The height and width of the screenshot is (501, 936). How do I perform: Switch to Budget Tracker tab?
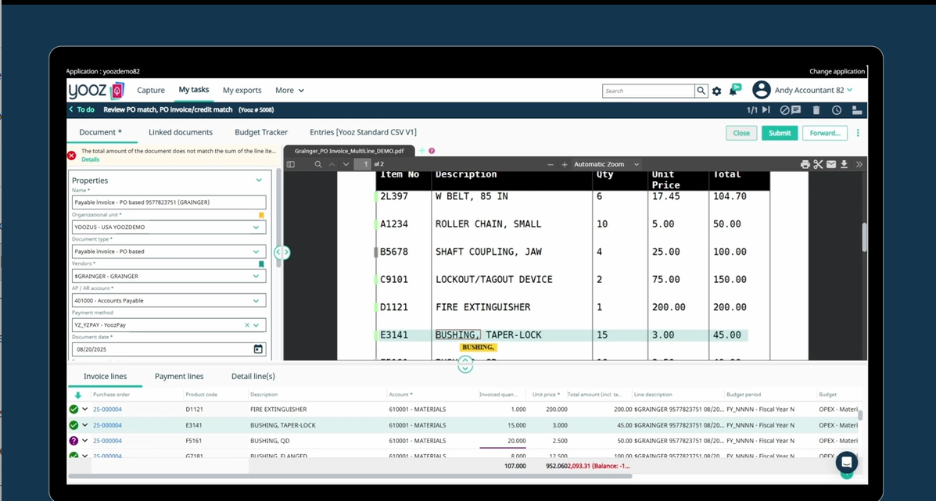261,132
